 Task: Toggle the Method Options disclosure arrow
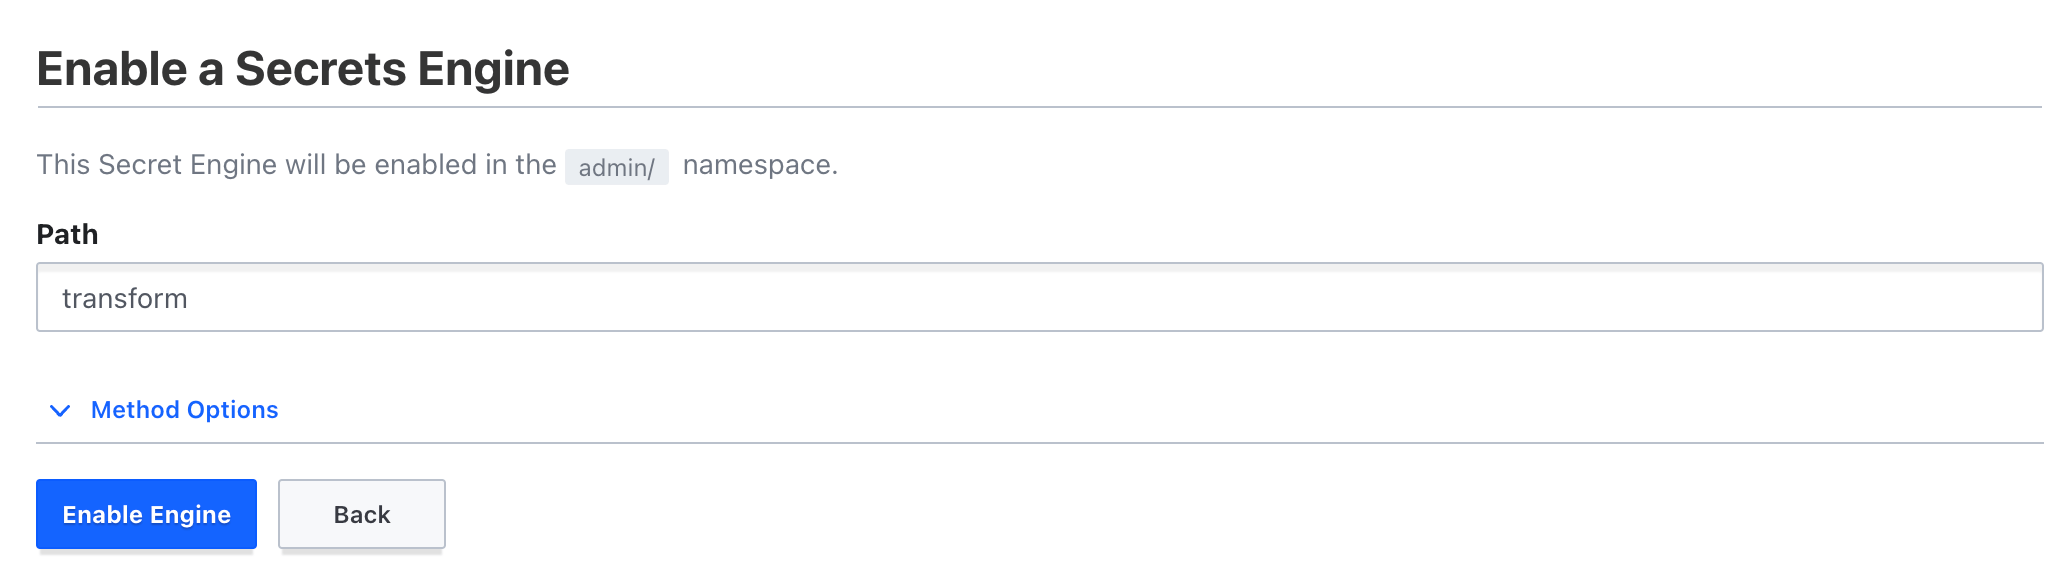click(x=60, y=410)
